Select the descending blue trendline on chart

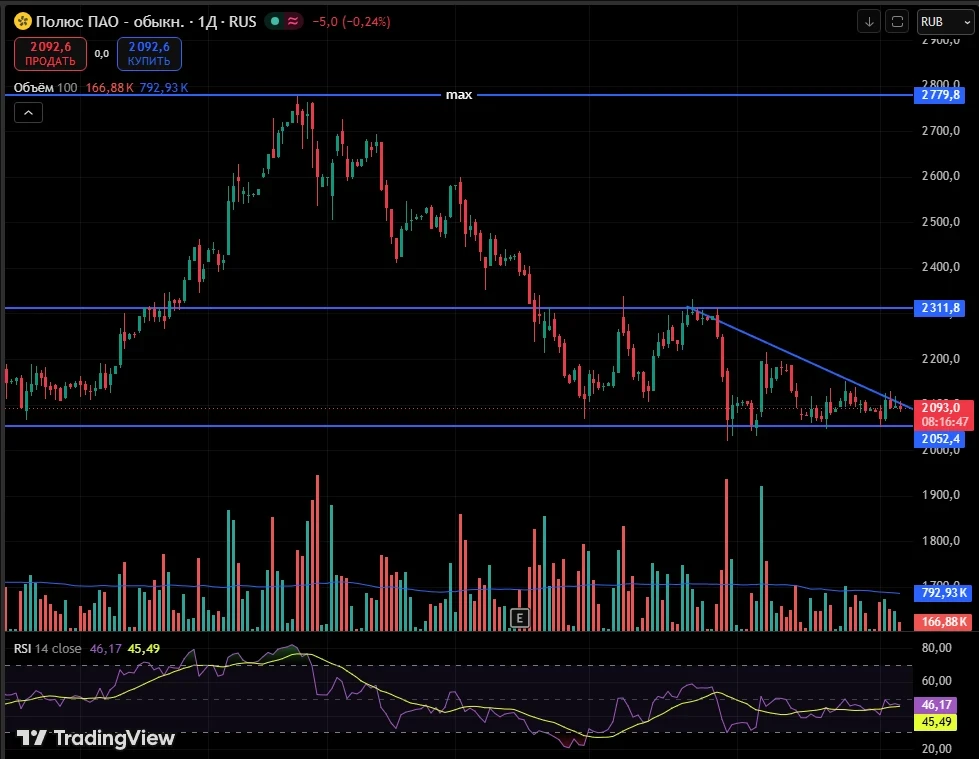pos(799,358)
